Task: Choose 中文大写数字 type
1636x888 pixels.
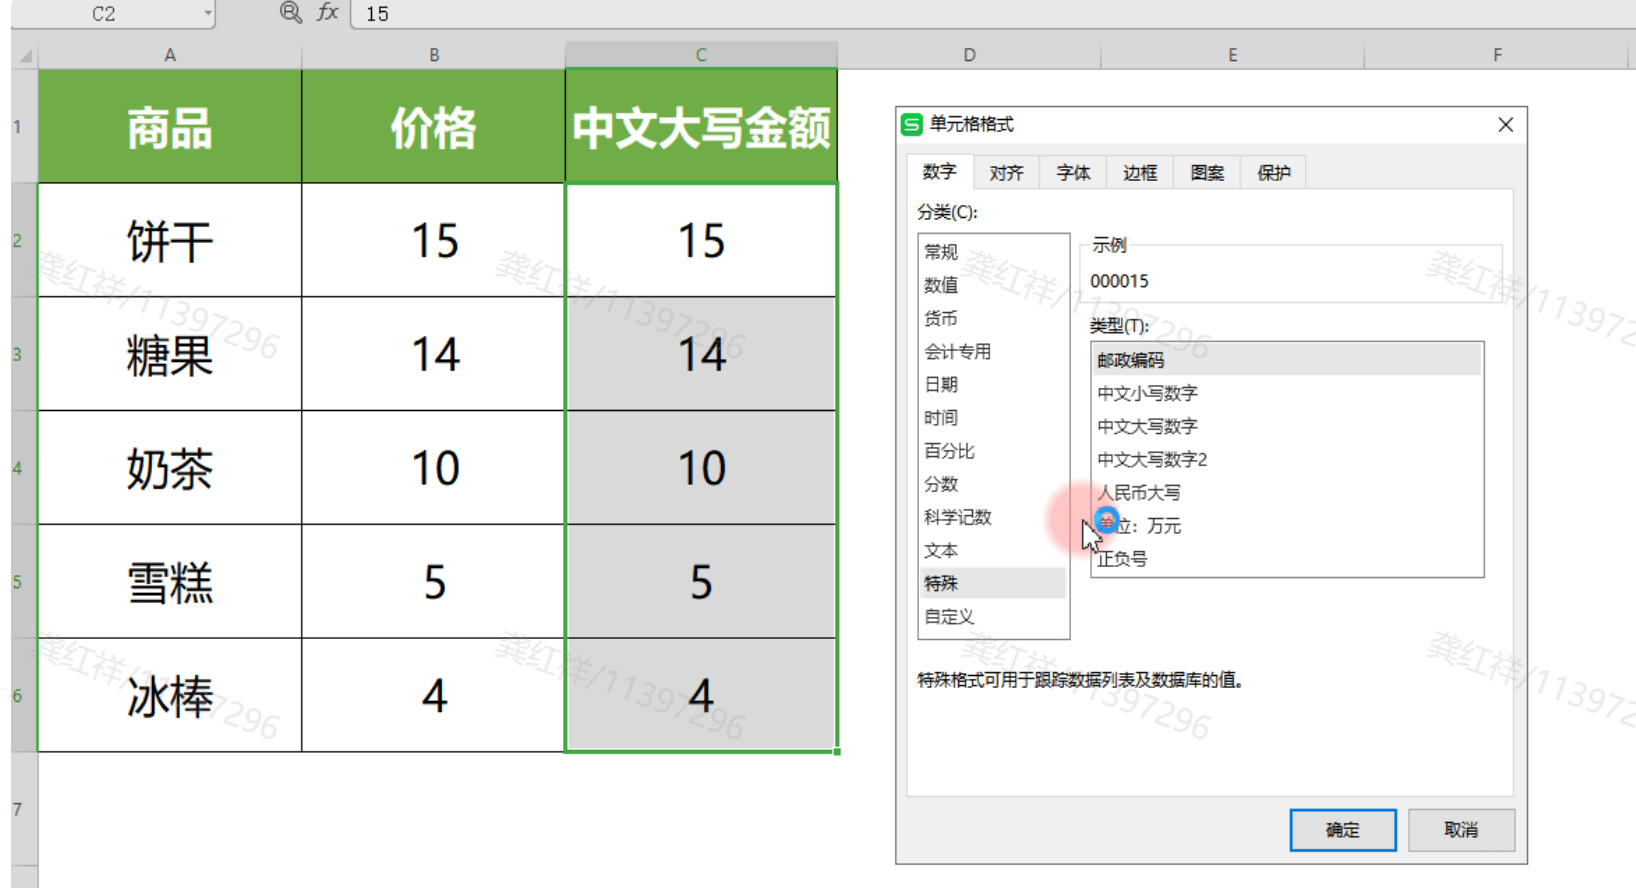Action: click(x=1286, y=426)
